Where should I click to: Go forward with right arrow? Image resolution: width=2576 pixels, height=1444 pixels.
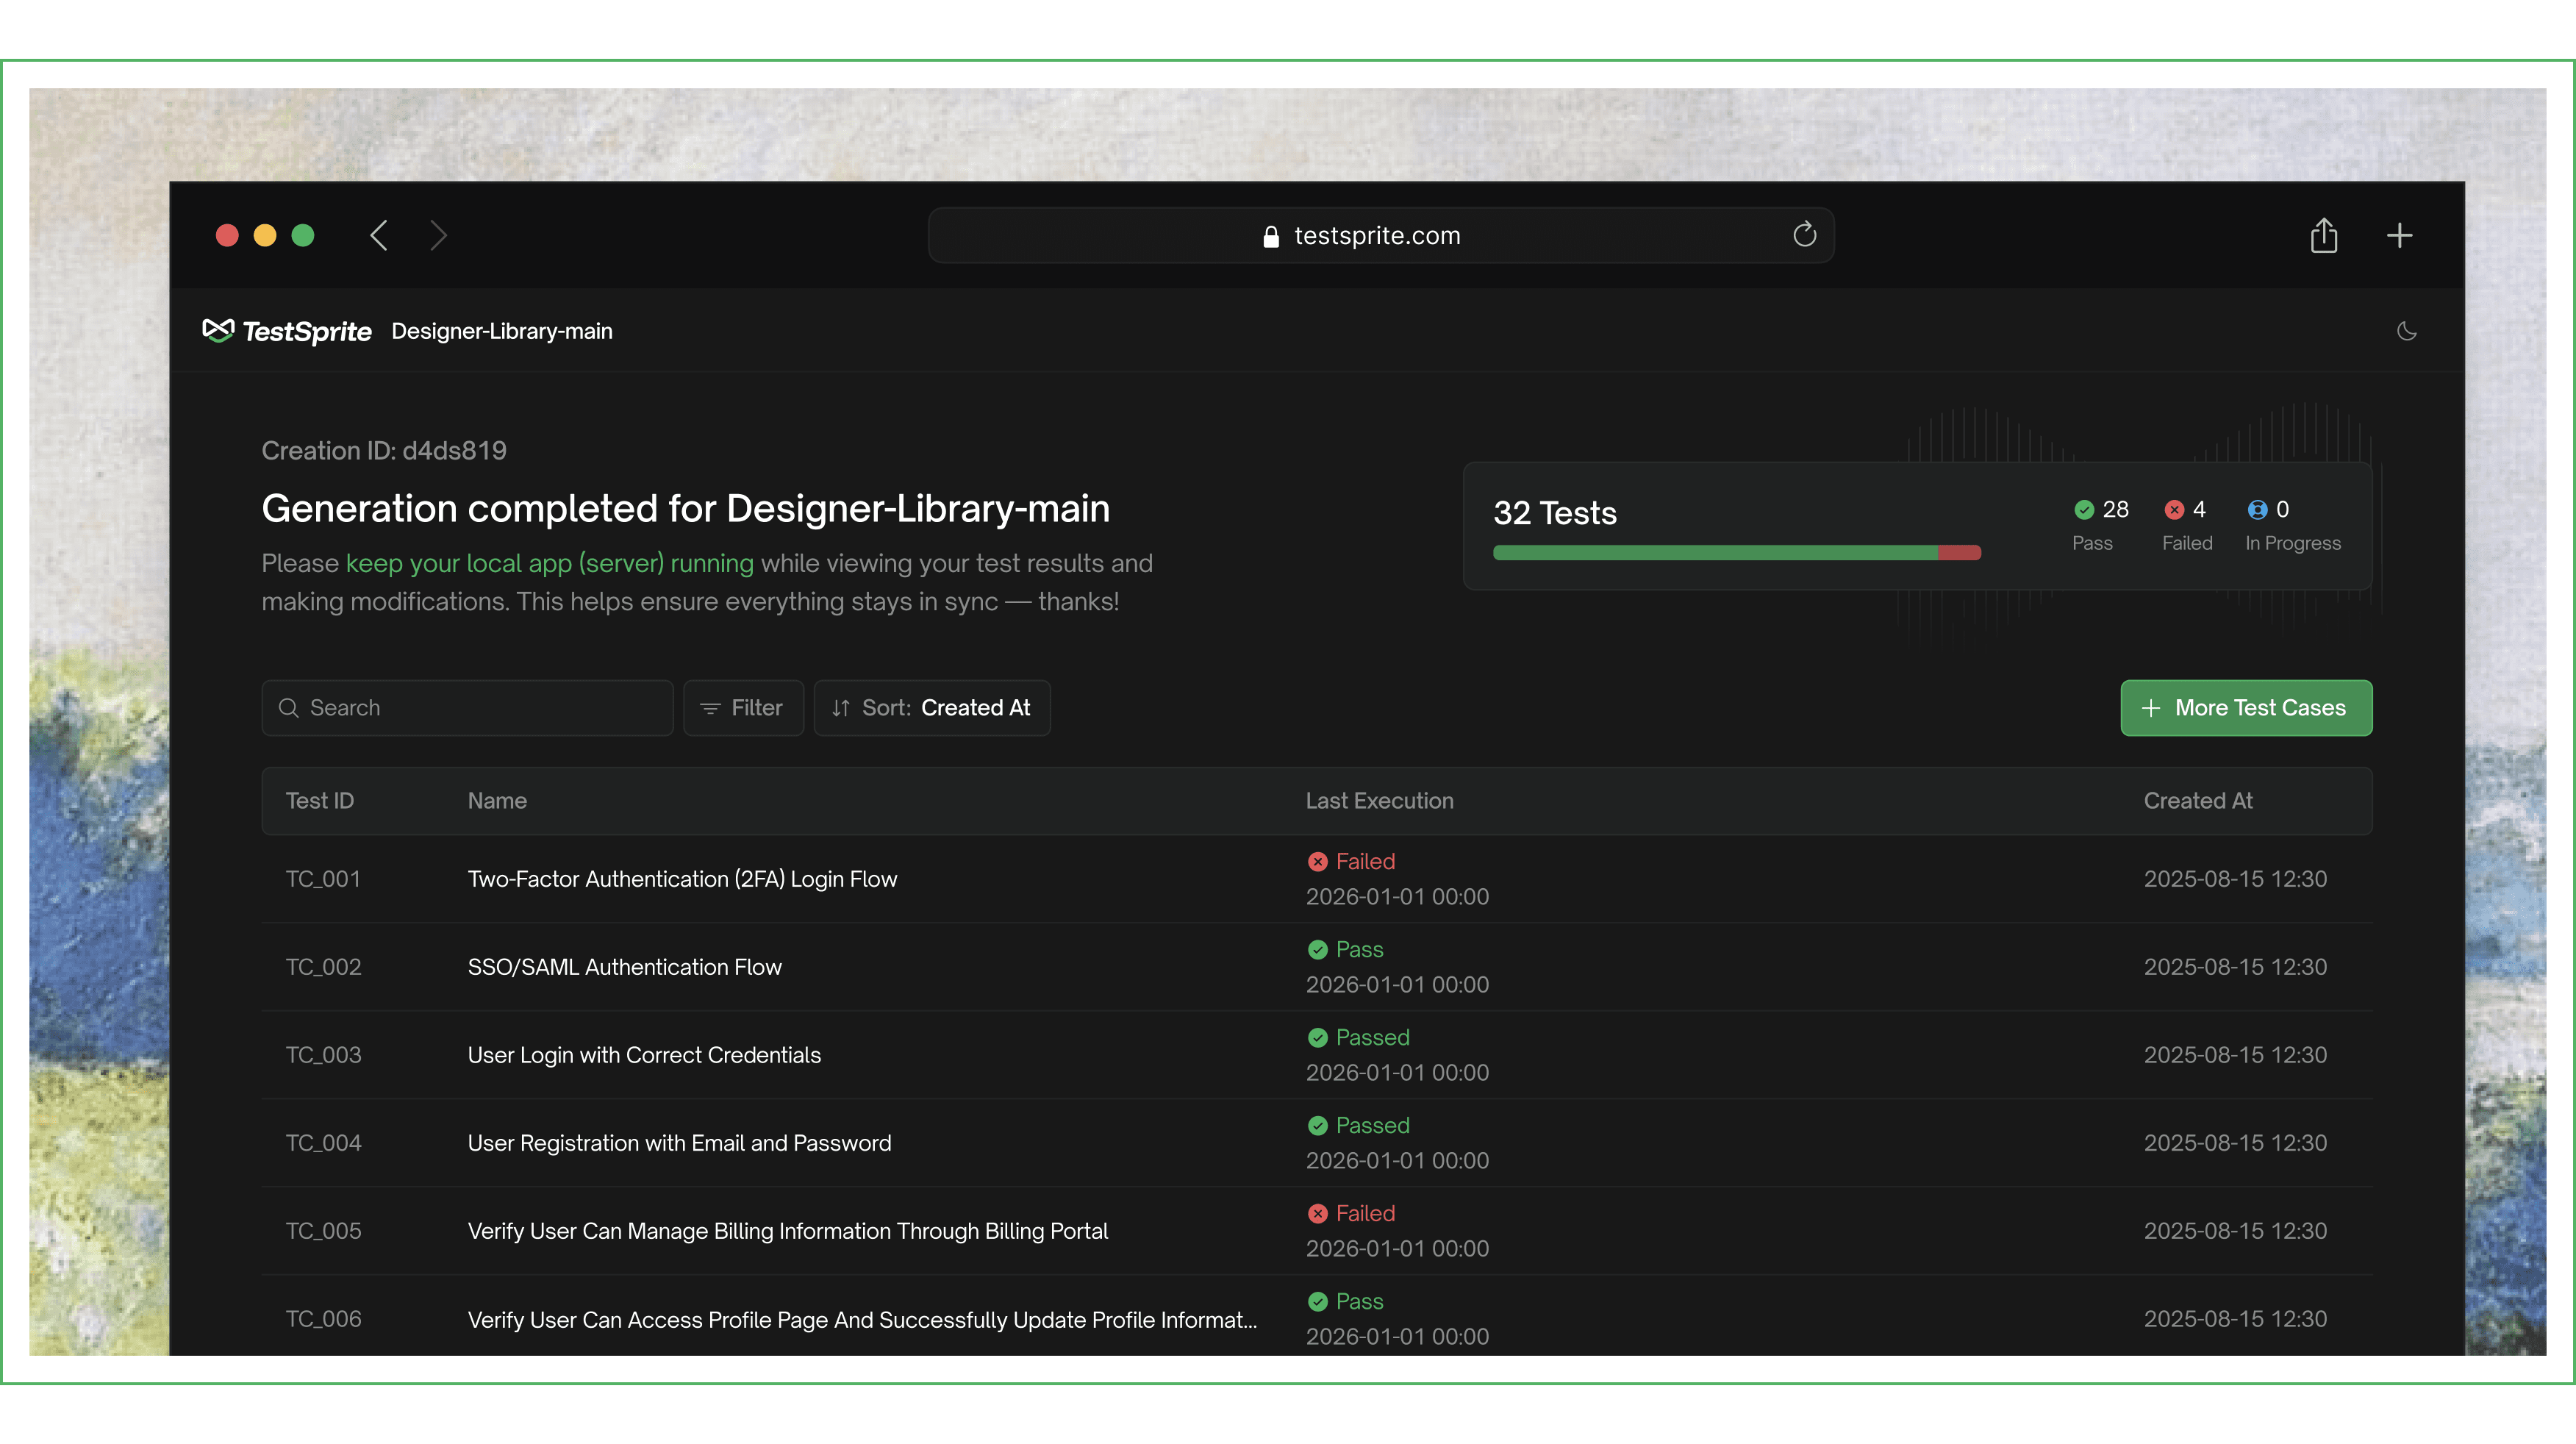pyautogui.click(x=437, y=236)
